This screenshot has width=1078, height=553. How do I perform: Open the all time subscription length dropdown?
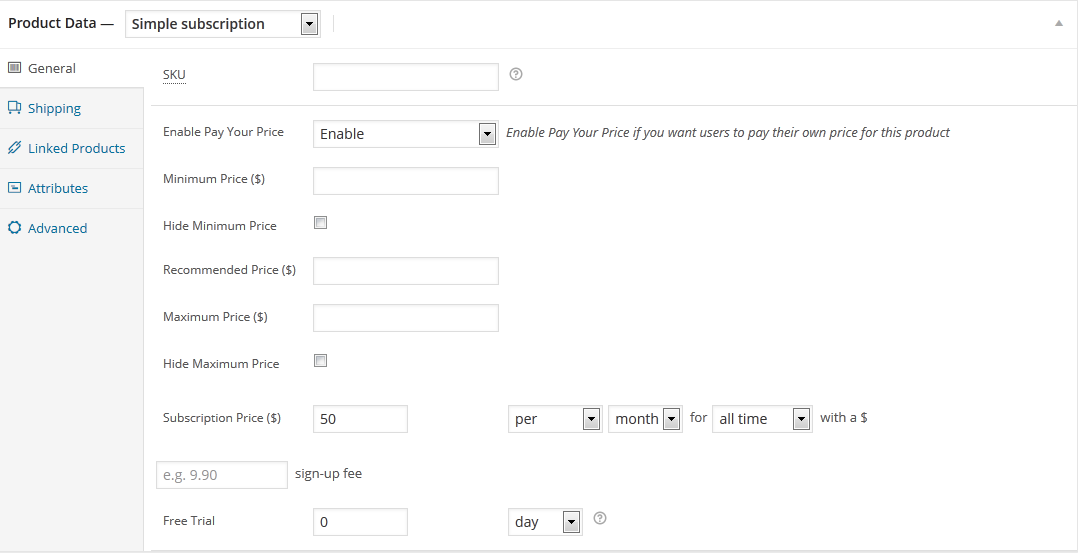click(764, 419)
